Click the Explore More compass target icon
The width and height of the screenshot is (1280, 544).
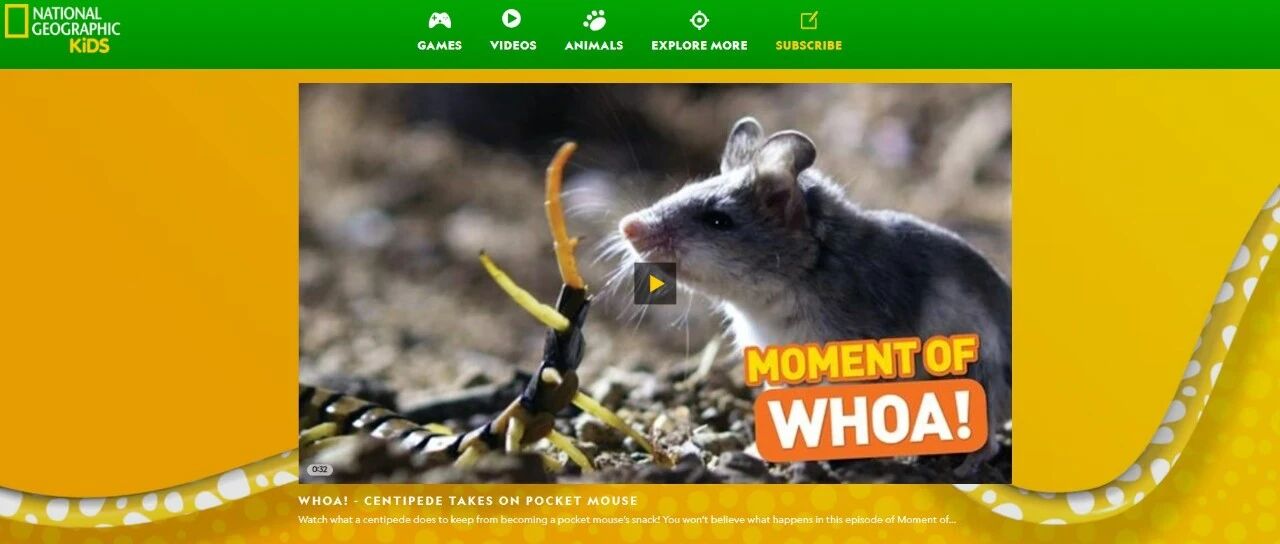699,20
